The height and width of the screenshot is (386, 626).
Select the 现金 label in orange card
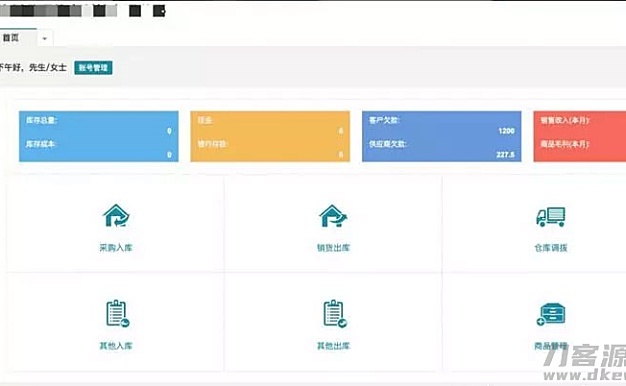pos(205,120)
